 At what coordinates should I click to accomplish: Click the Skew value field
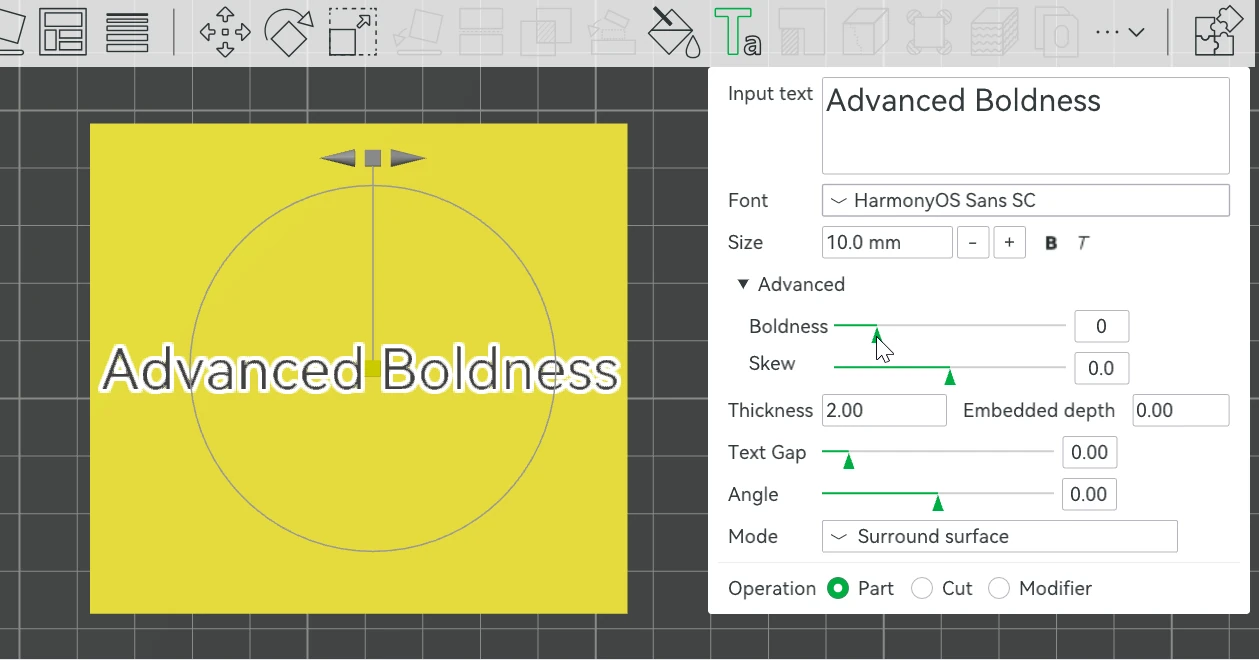pyautogui.click(x=1101, y=368)
